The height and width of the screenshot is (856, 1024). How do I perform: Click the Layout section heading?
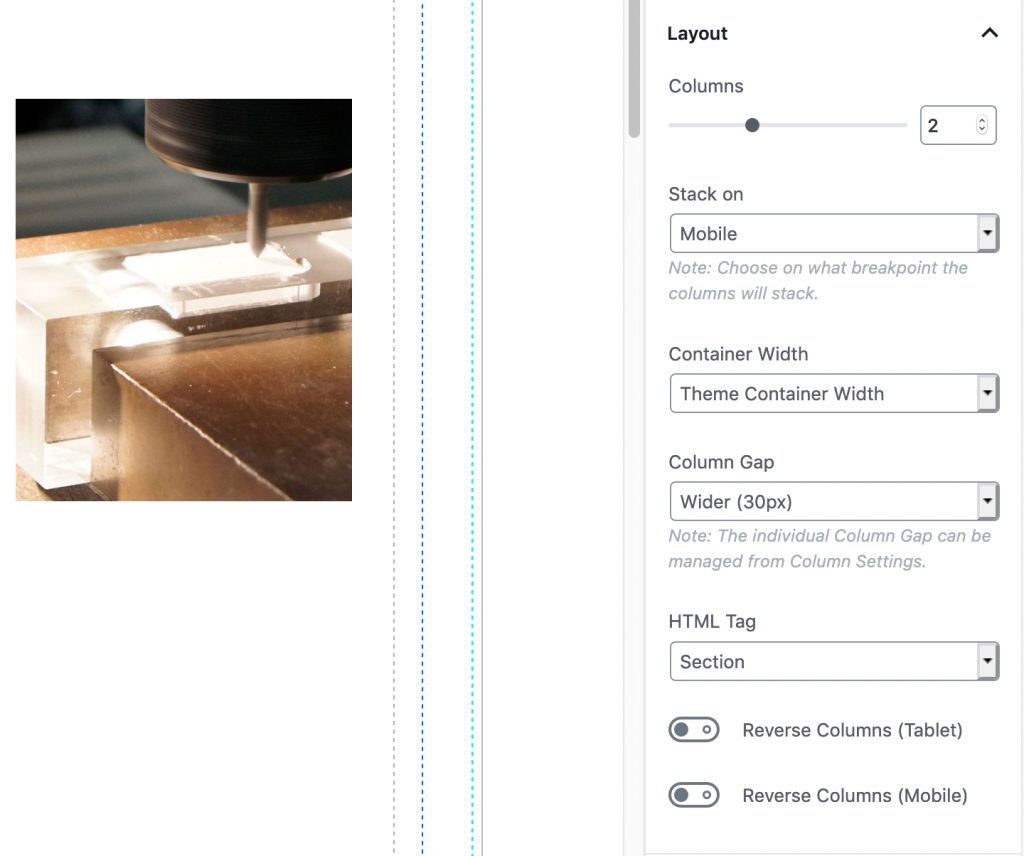(697, 33)
